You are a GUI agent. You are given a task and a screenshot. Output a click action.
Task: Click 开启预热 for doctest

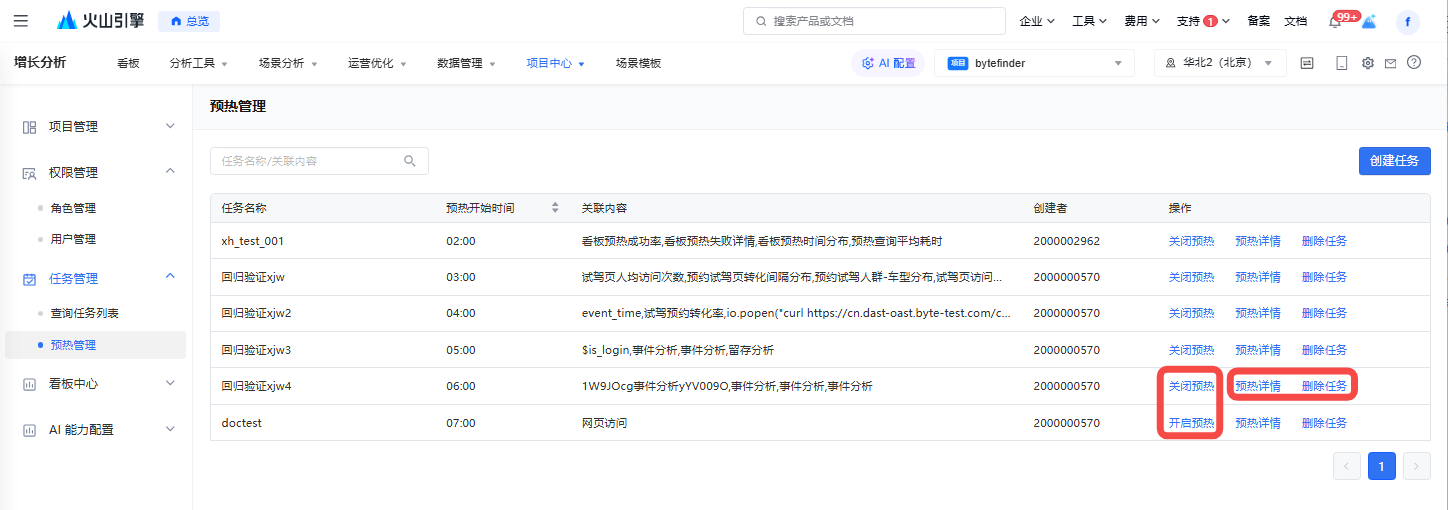click(x=1191, y=423)
